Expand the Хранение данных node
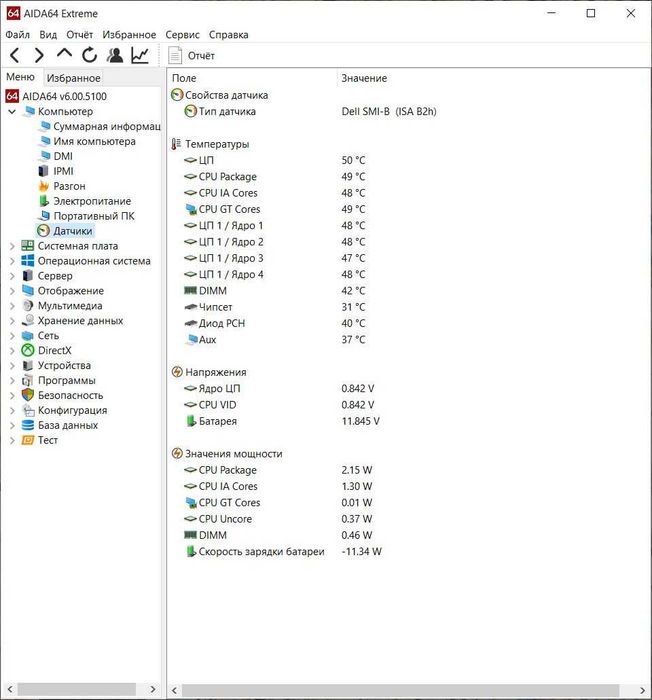The height and width of the screenshot is (700, 652). [12, 321]
